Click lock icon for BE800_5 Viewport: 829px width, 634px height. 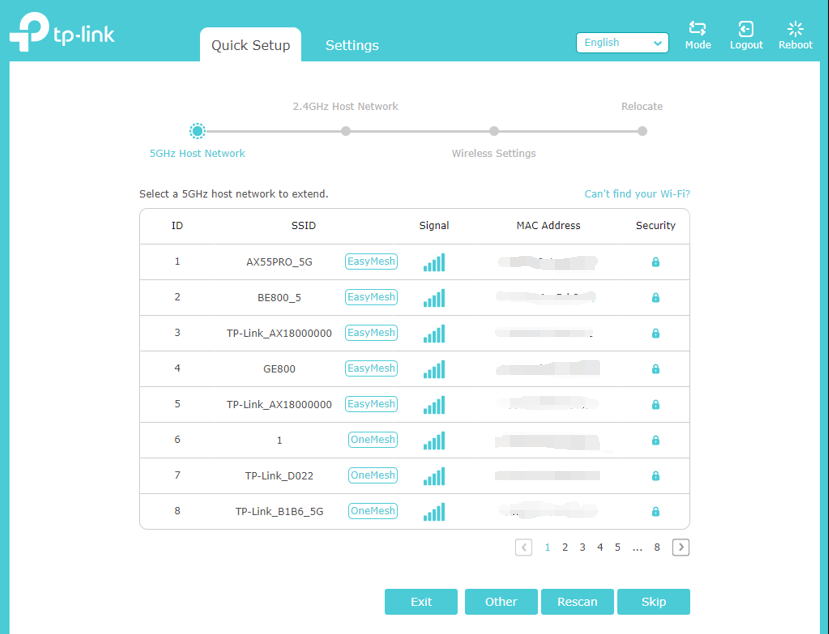coord(655,298)
